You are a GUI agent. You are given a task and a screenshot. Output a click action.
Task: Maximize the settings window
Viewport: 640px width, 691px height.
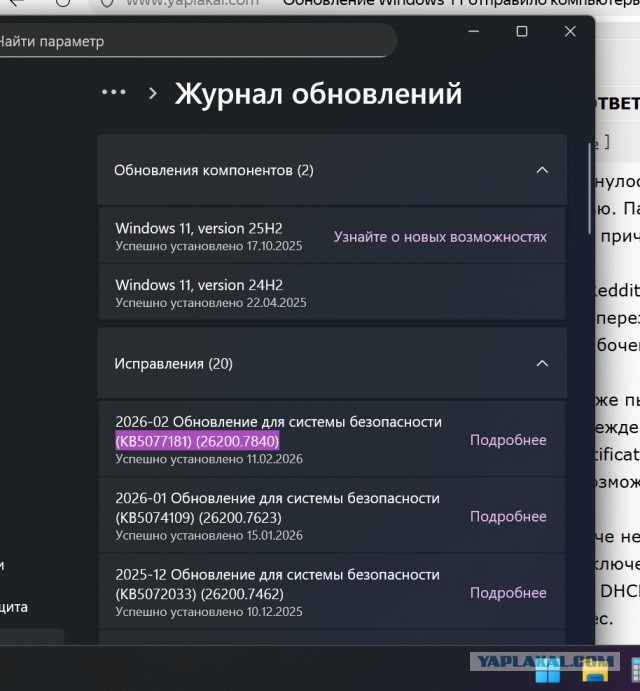(522, 31)
